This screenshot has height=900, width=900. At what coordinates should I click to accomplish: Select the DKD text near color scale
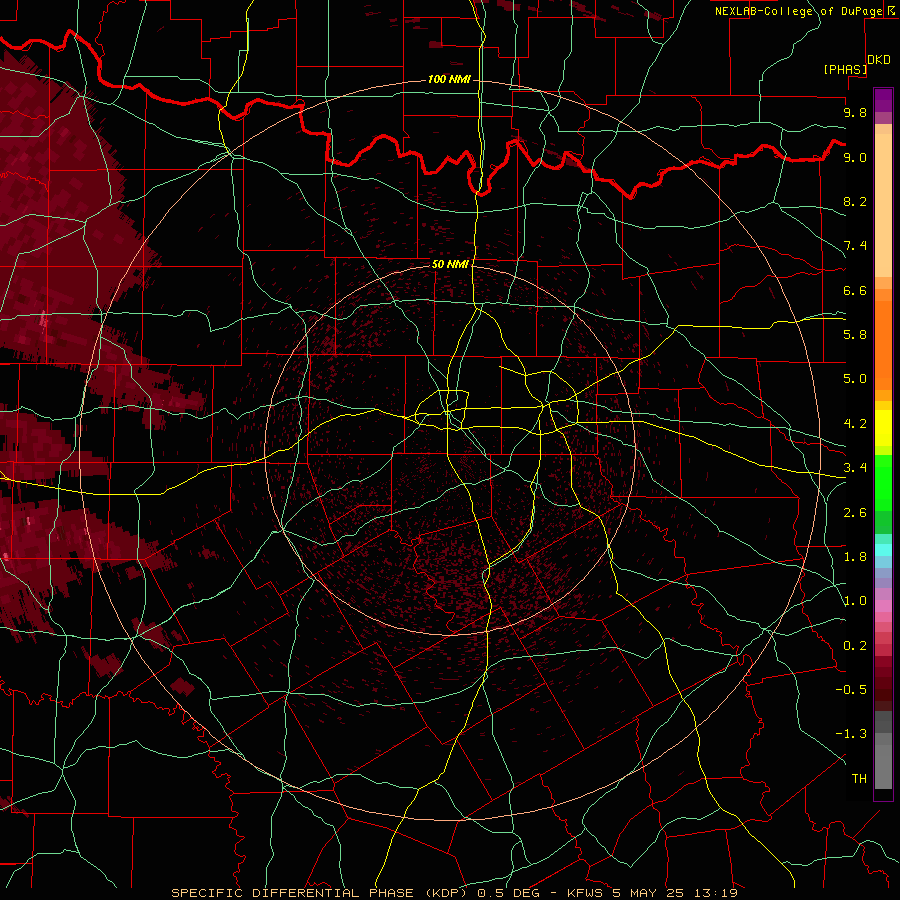pos(879,60)
